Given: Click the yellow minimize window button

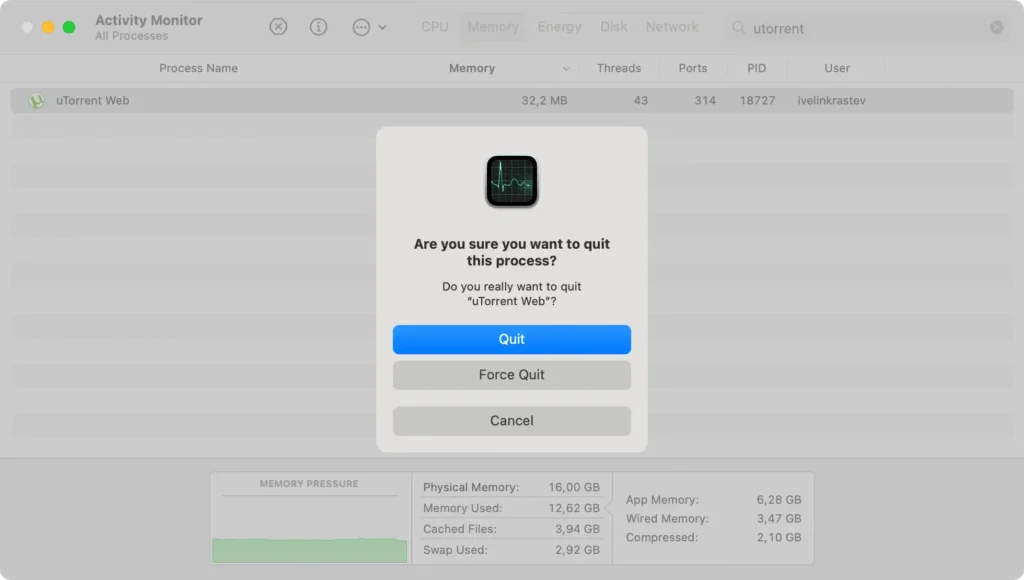Looking at the screenshot, I should click(48, 27).
